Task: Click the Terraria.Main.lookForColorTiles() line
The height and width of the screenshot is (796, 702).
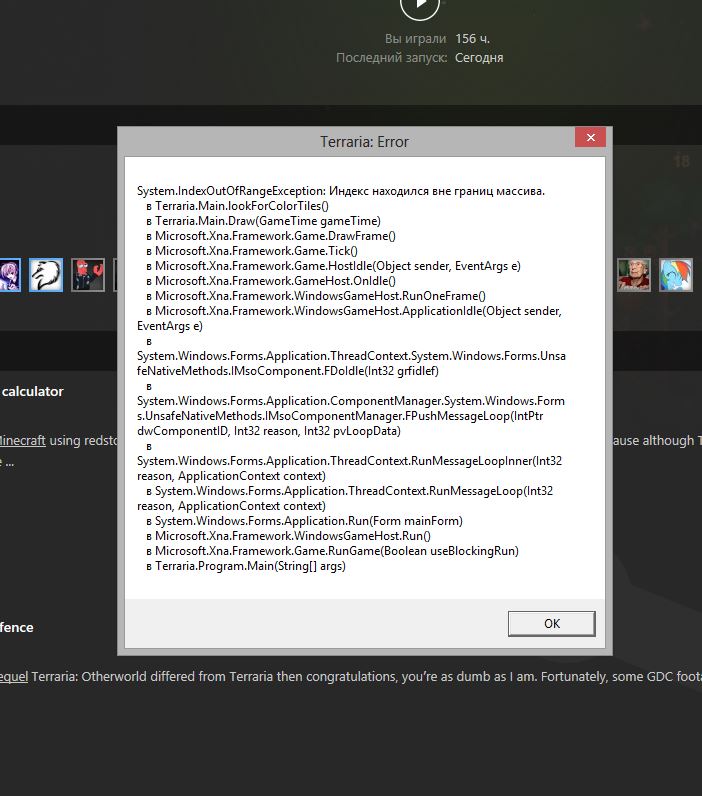Action: click(x=237, y=206)
